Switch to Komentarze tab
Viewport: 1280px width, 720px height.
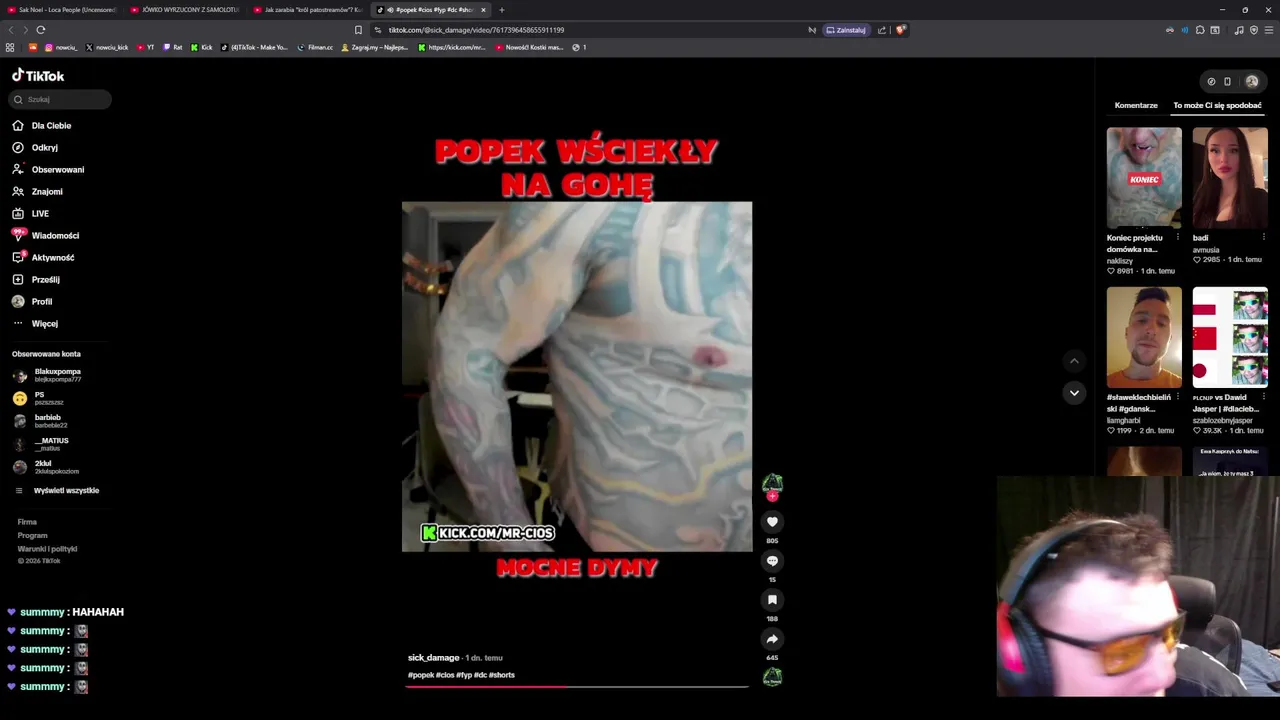click(1136, 105)
